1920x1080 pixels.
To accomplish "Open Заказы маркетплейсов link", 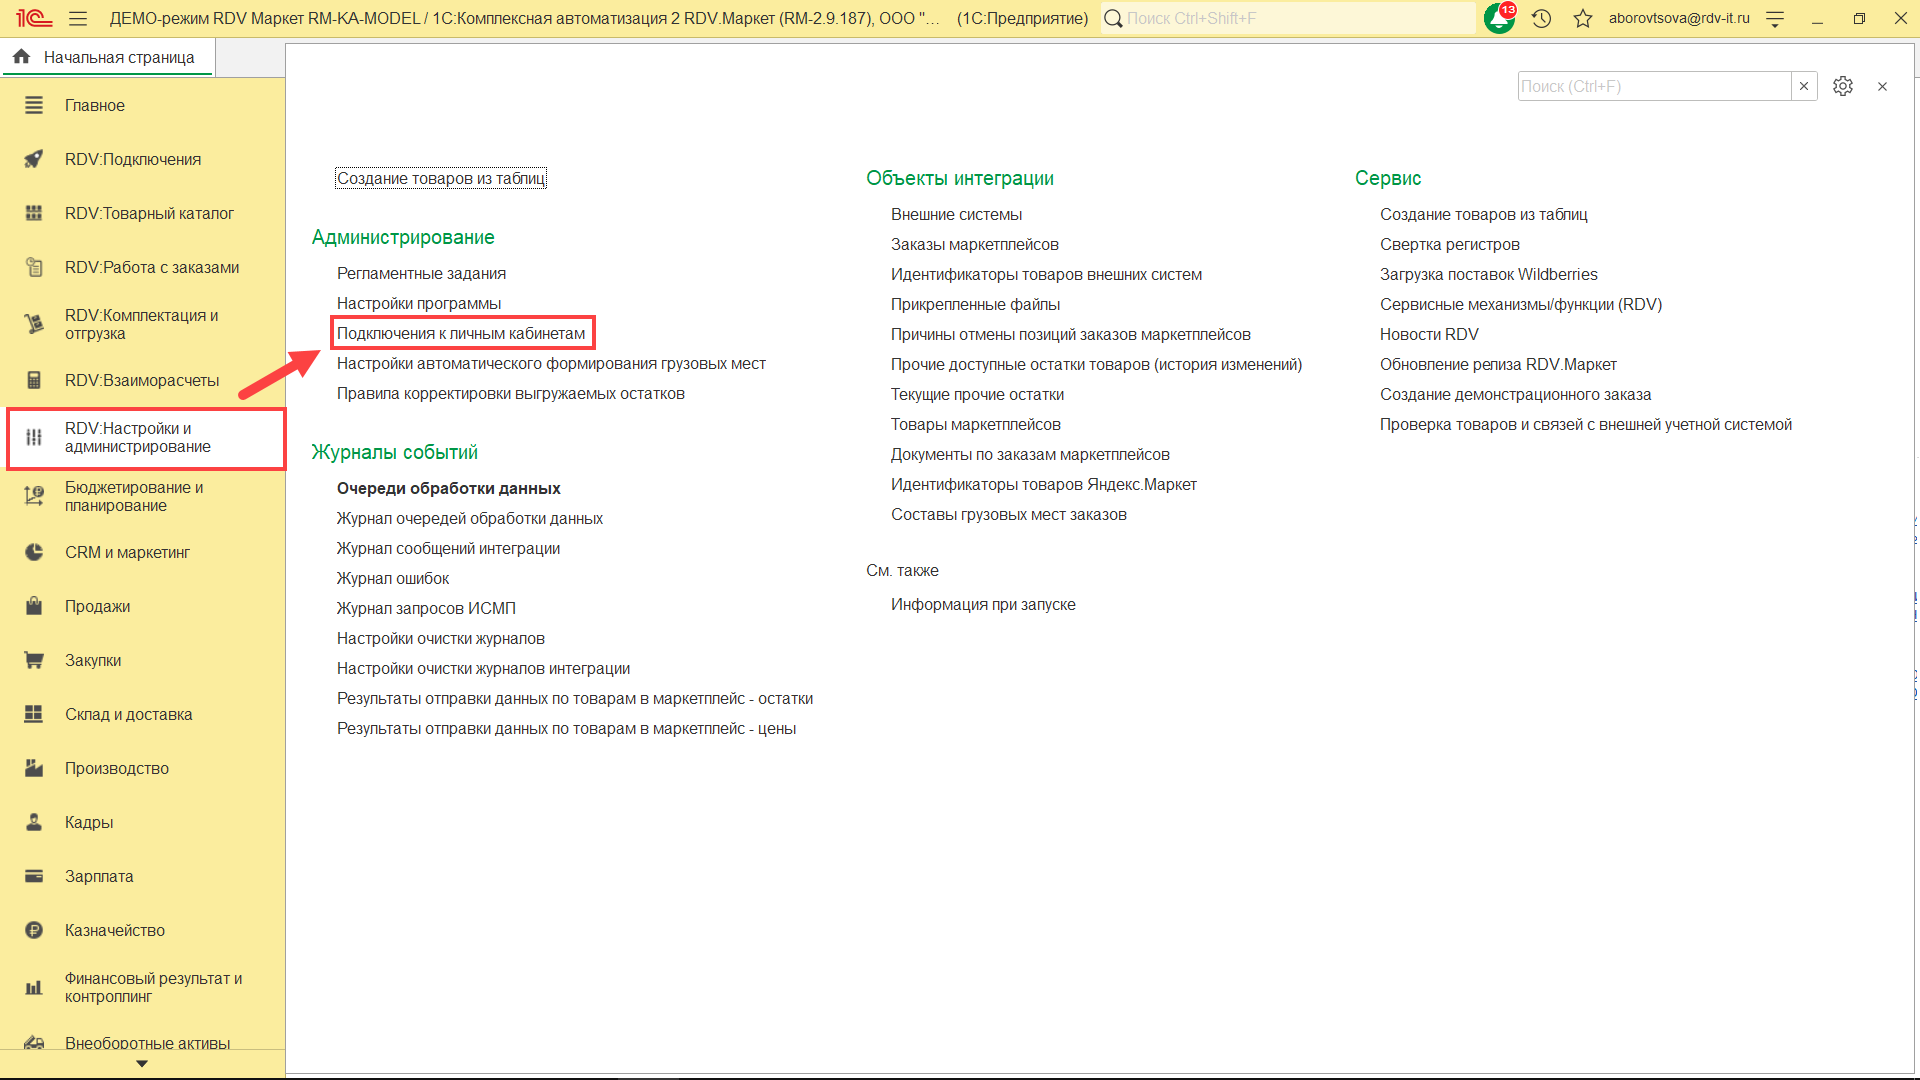I will pos(974,244).
